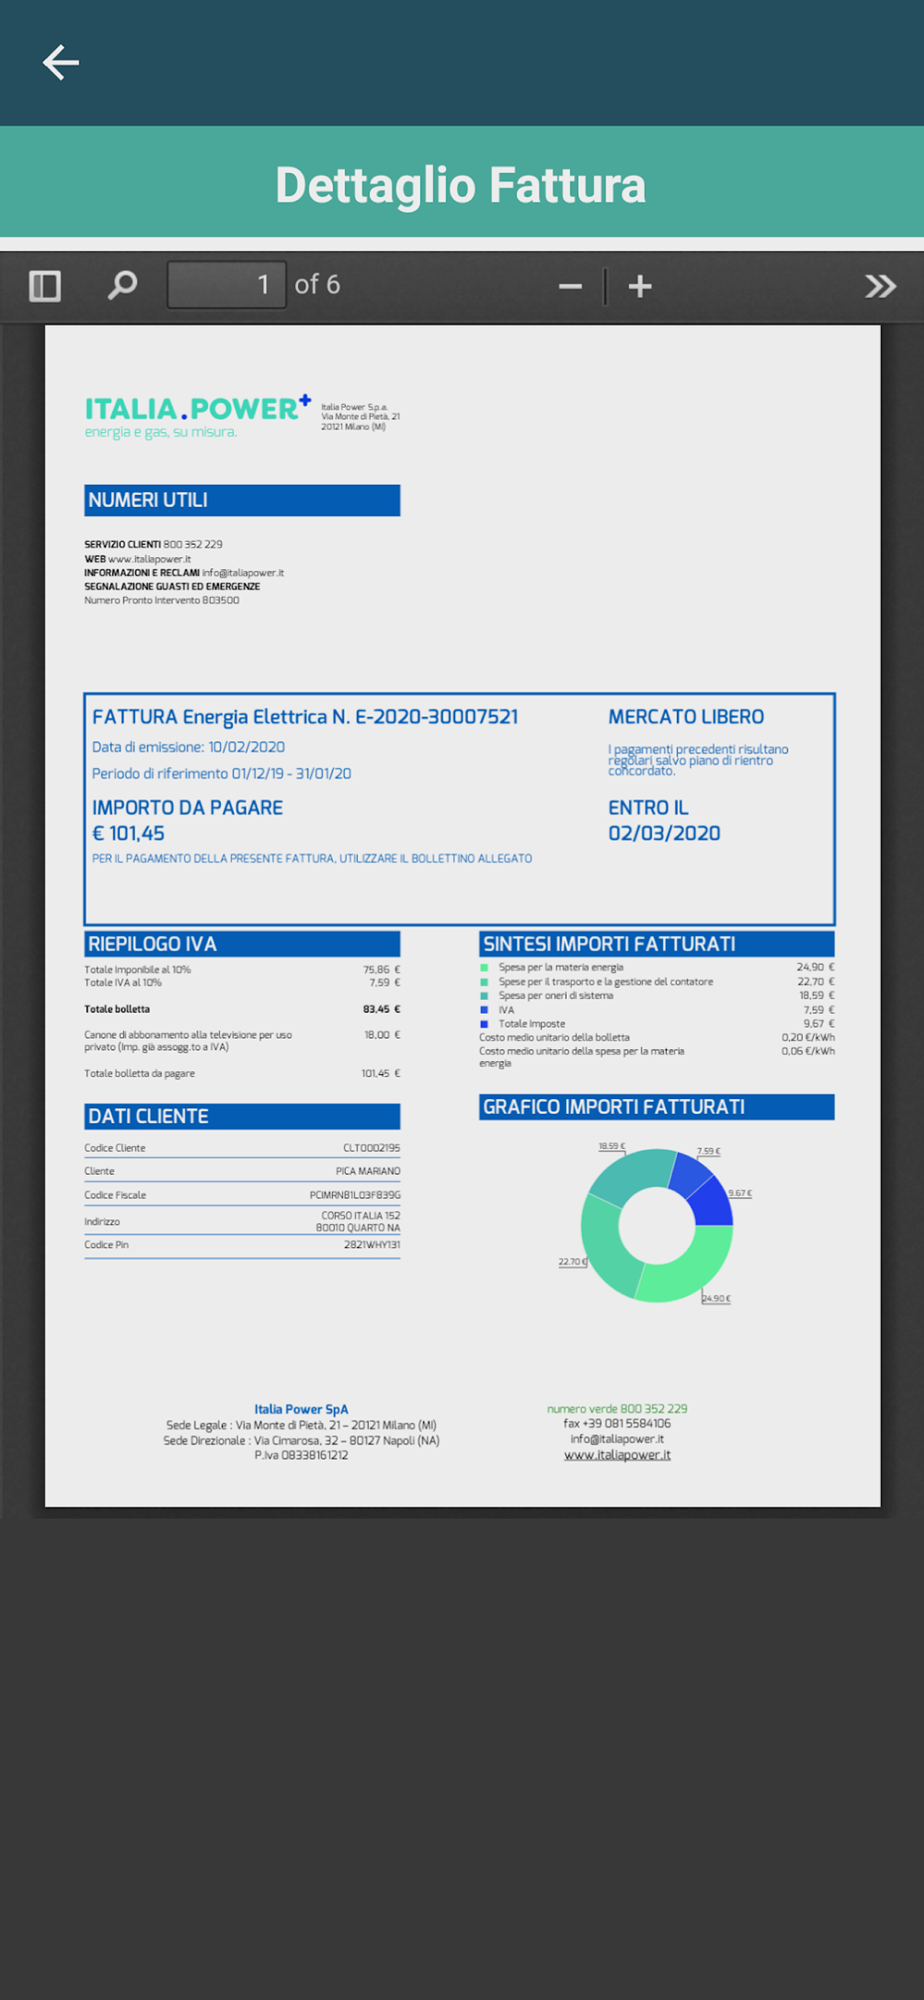Image resolution: width=924 pixels, height=2000 pixels.
Task: Click Periodo di riferimento 01/12/19 - 31/01/20
Action: click(221, 773)
